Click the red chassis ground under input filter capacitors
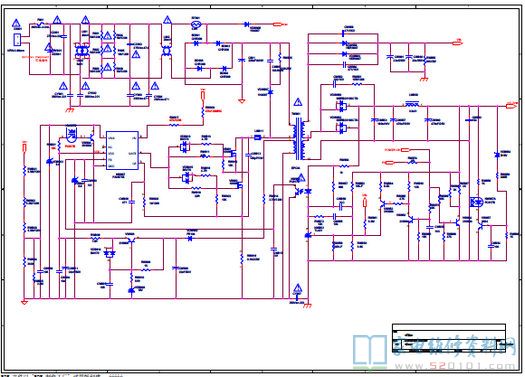Screen dimensions: 525x377 [70, 109]
